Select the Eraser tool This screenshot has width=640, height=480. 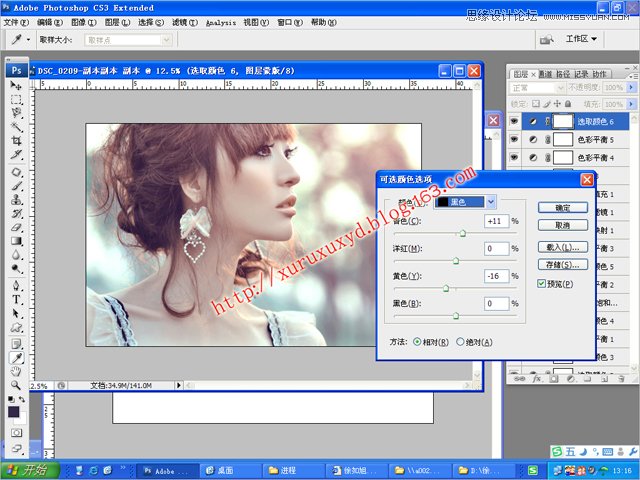coord(16,227)
